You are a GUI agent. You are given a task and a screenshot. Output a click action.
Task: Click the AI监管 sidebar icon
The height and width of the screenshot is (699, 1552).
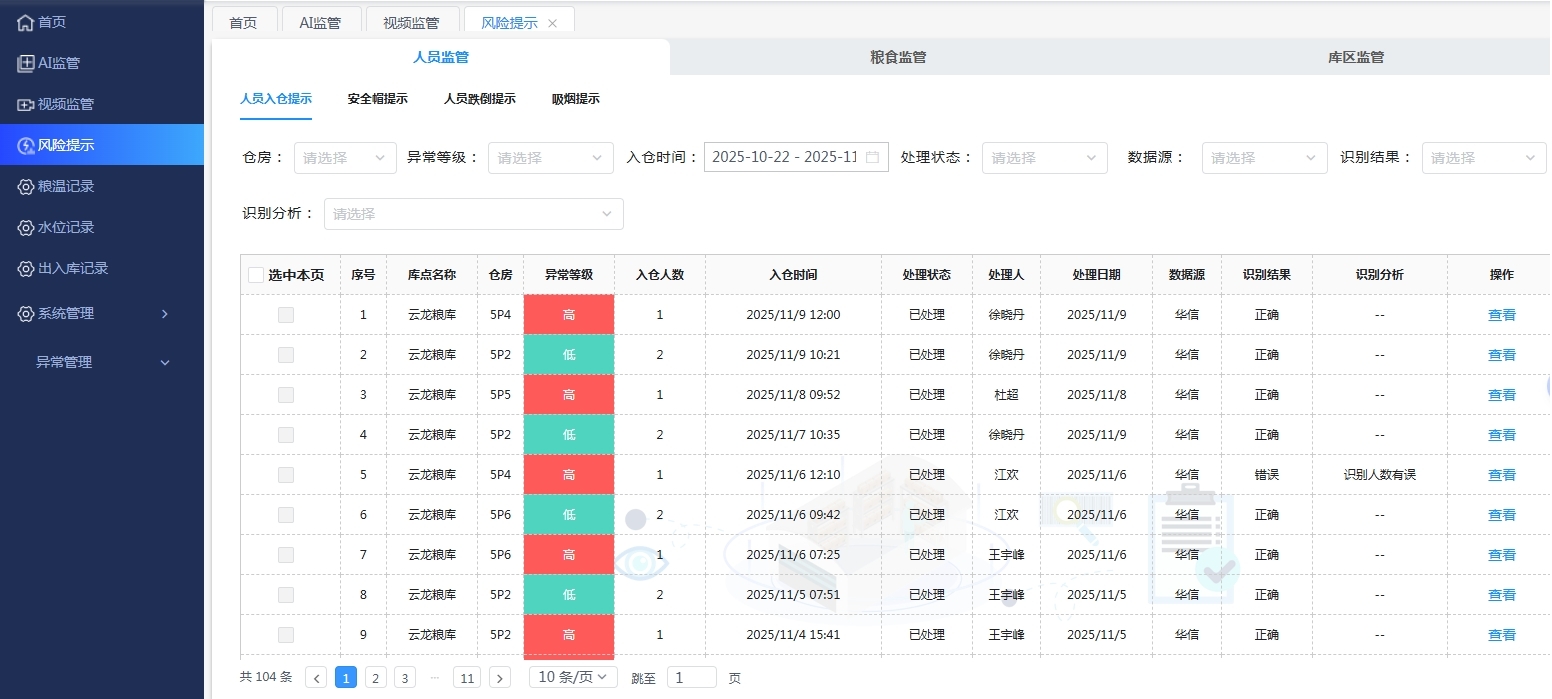[26, 63]
